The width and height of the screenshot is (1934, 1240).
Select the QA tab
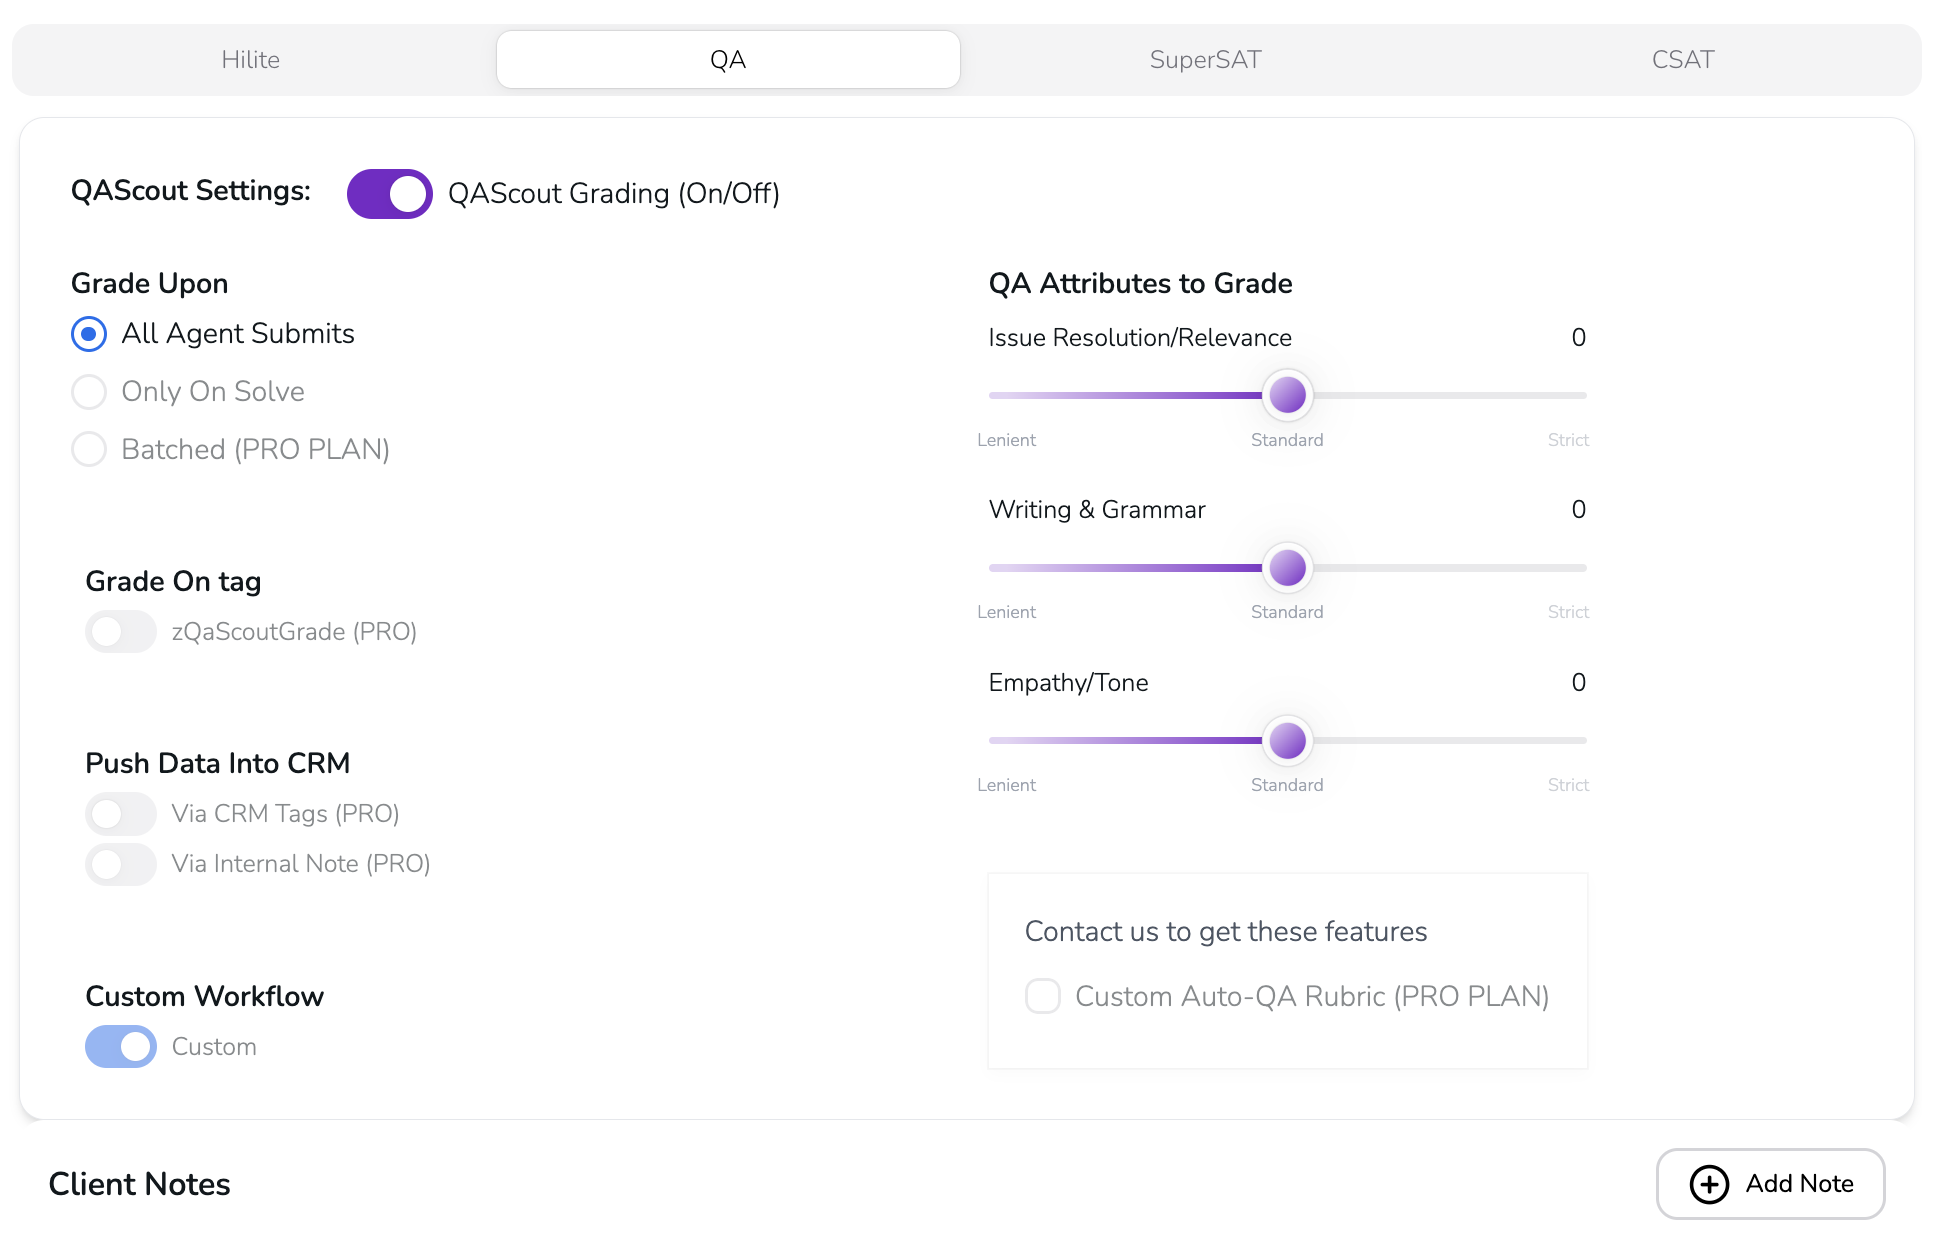pyautogui.click(x=728, y=60)
